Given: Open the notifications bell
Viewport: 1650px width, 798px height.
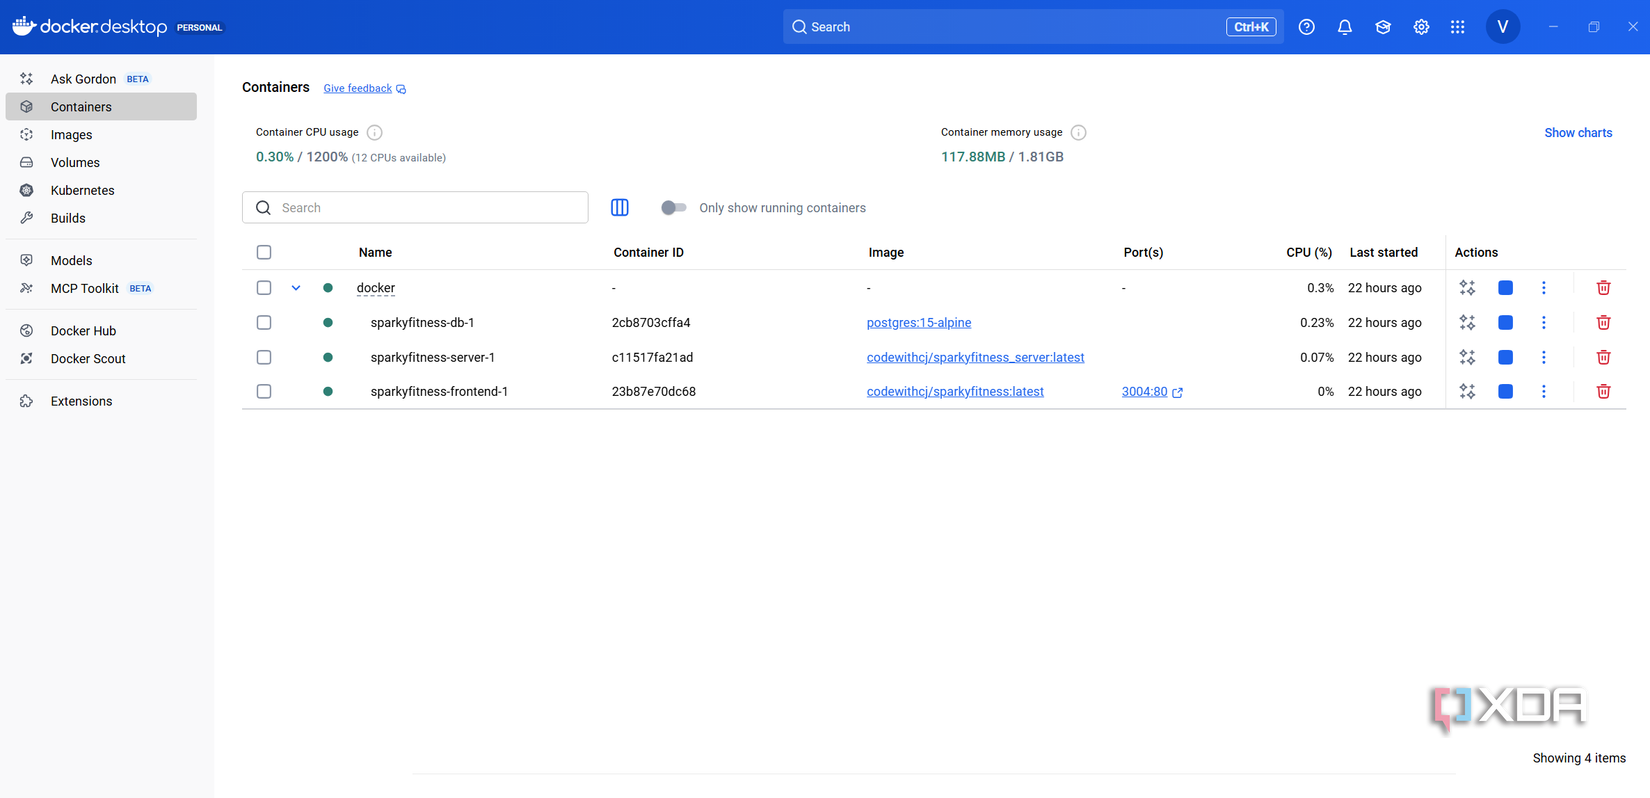Looking at the screenshot, I should pos(1345,27).
